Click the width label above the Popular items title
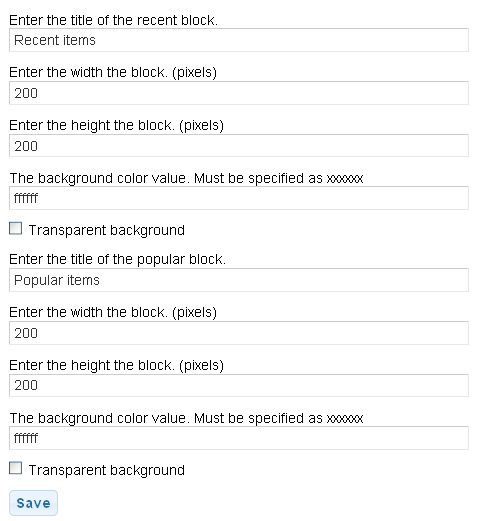The image size is (502, 521). click(x=113, y=72)
